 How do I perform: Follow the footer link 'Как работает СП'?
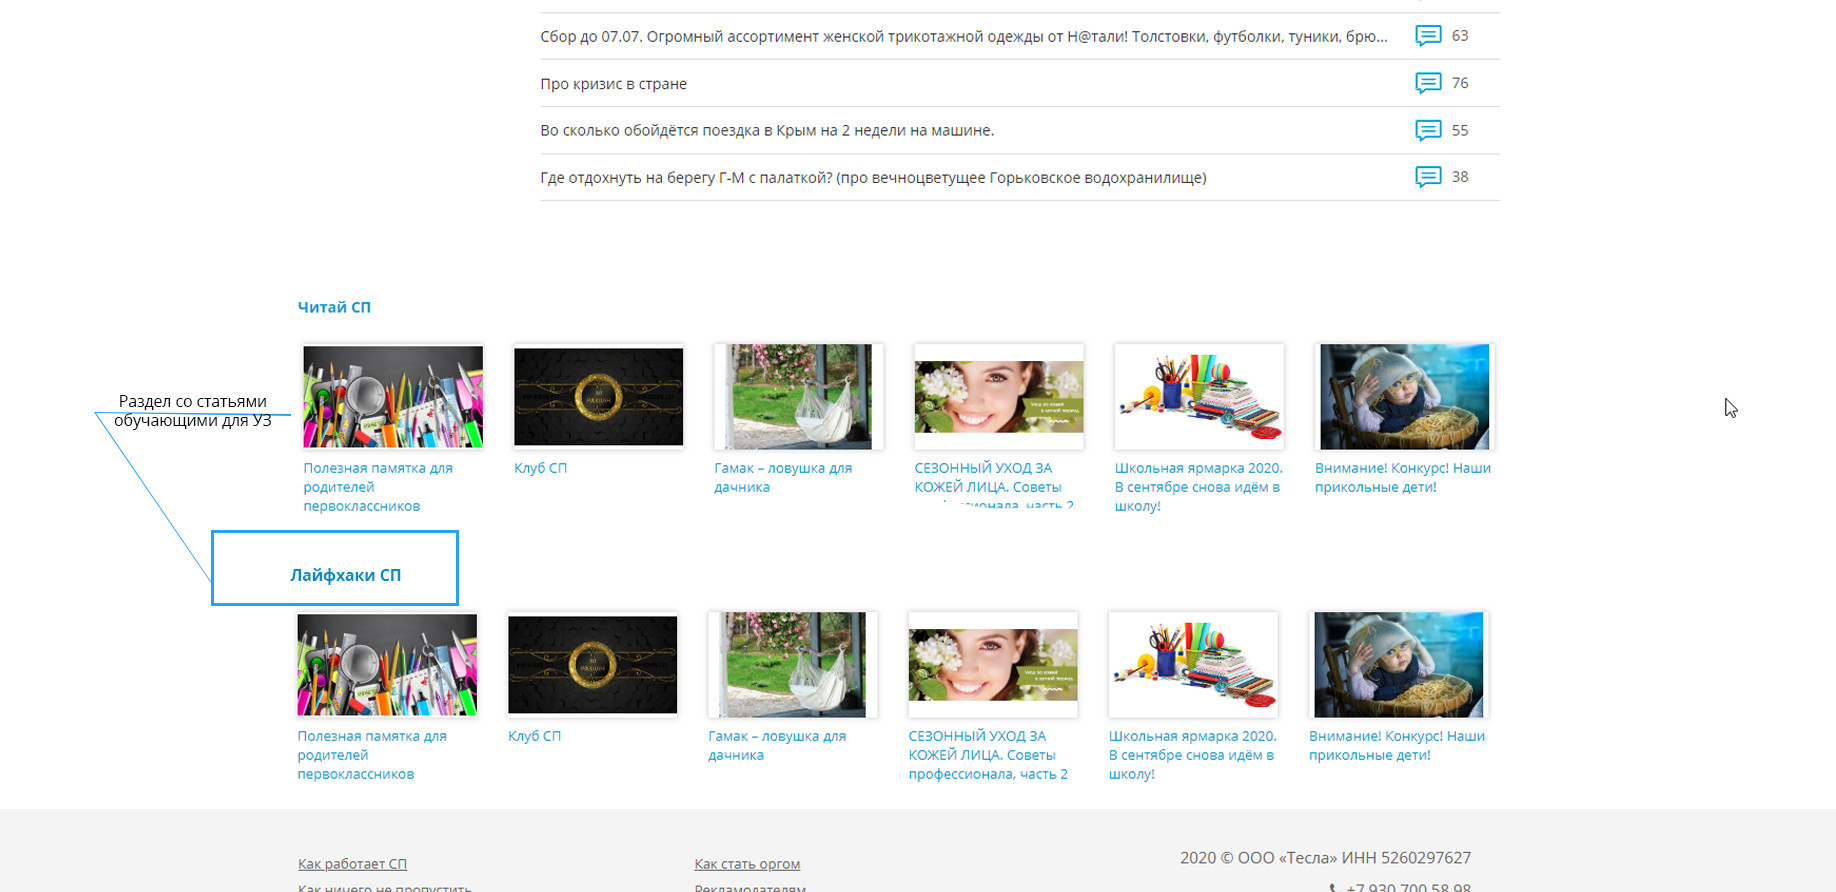[352, 864]
